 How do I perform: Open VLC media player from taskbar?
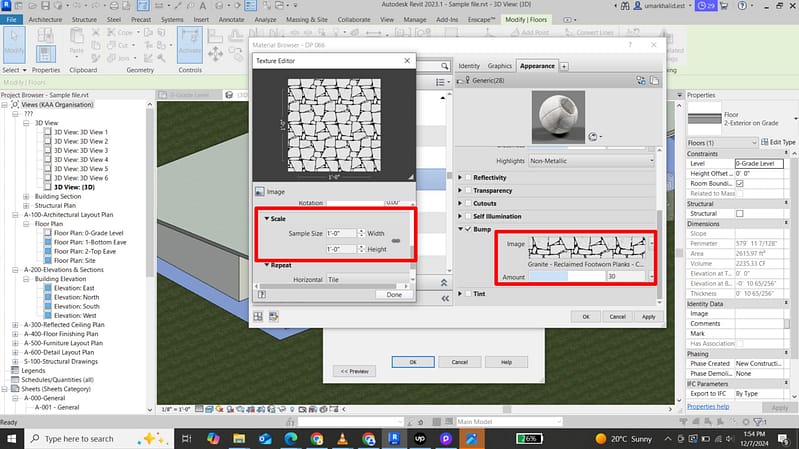(343, 438)
